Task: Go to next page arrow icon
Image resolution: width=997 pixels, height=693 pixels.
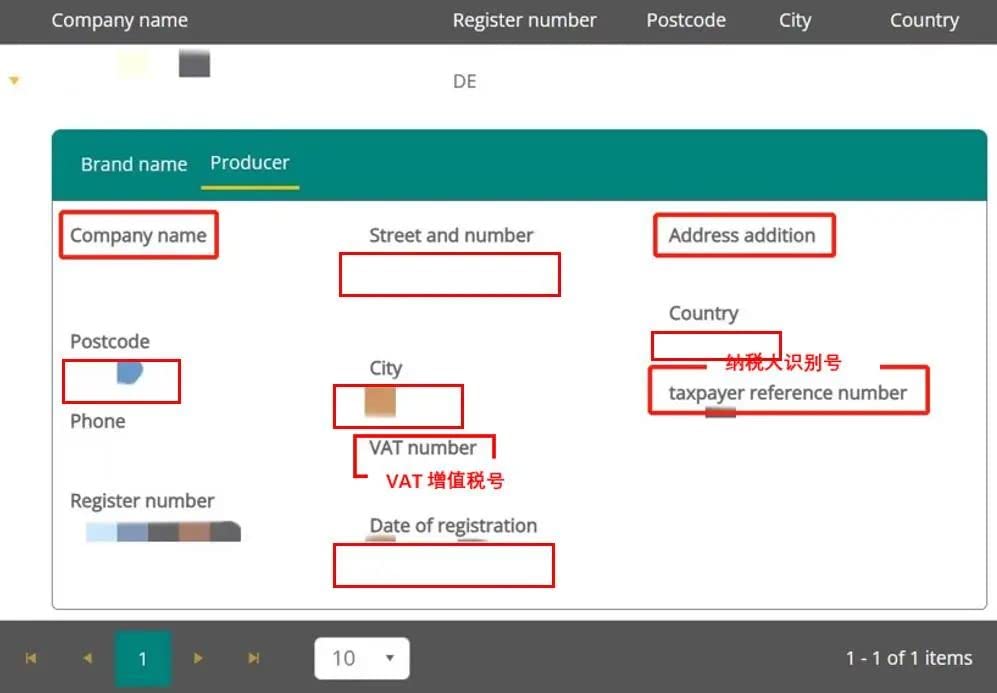Action: coord(198,658)
